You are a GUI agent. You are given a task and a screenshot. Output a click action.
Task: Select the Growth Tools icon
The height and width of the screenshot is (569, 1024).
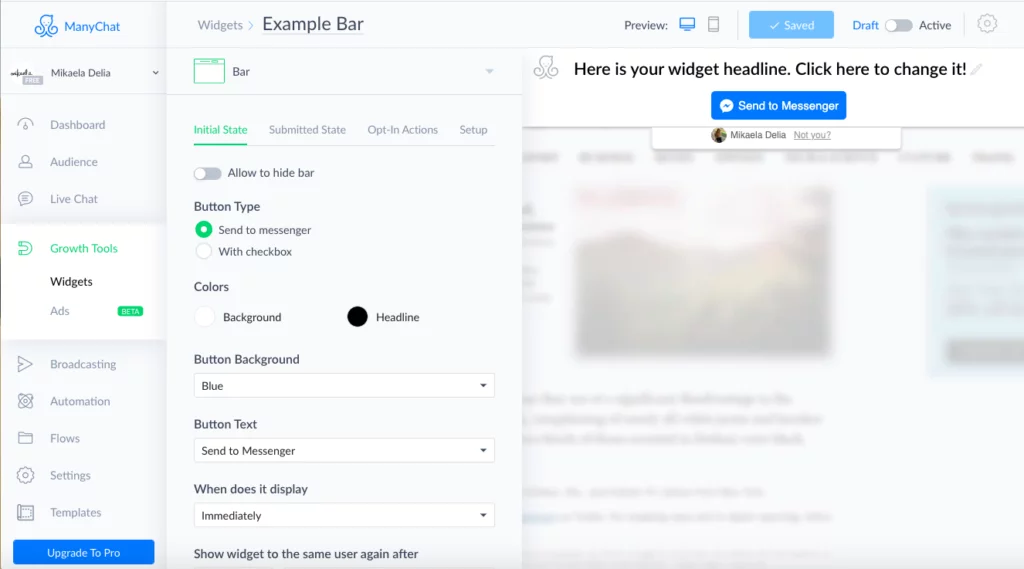click(25, 248)
